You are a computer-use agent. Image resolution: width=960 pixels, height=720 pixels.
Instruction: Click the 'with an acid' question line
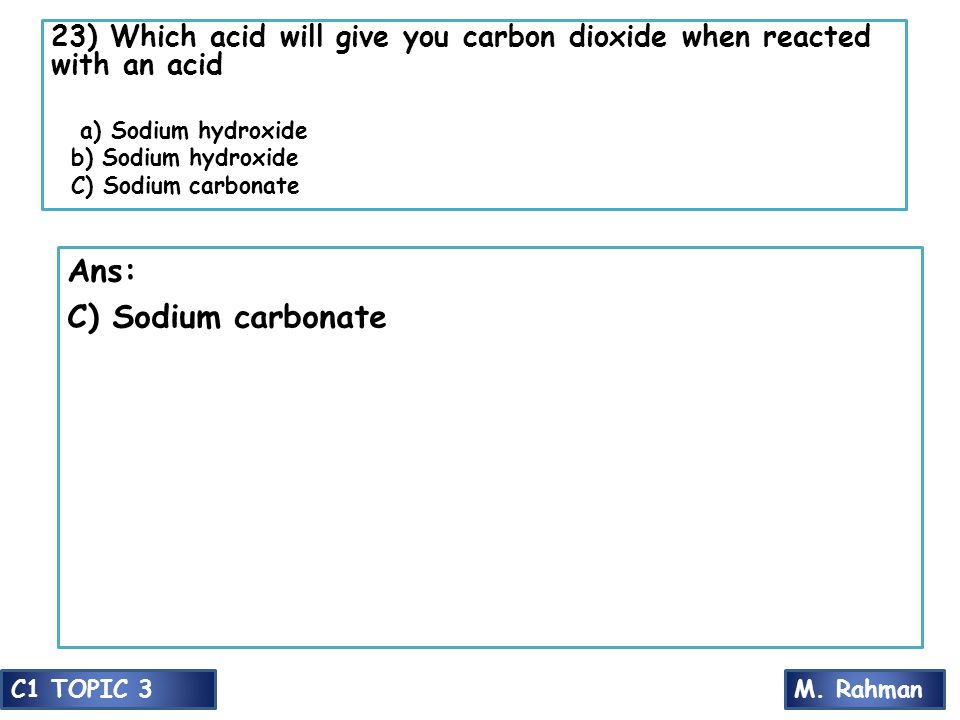point(137,65)
